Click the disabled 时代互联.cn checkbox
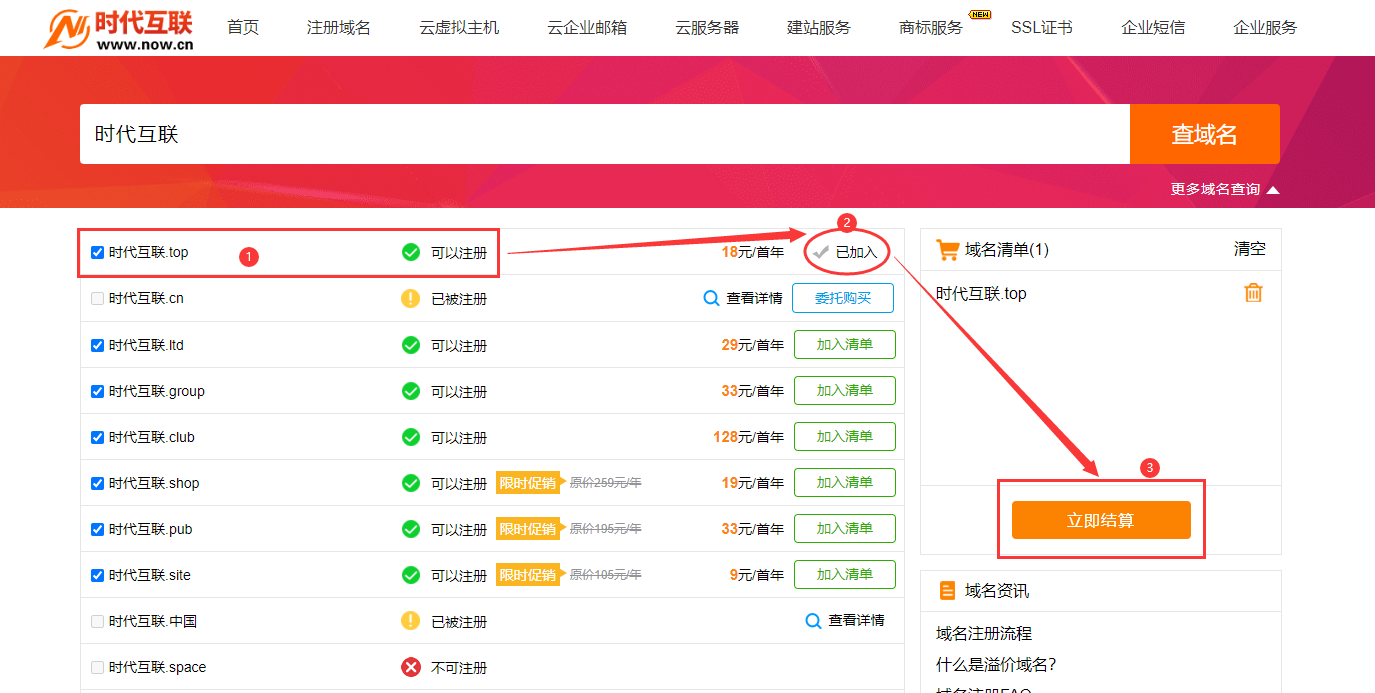 point(97,298)
